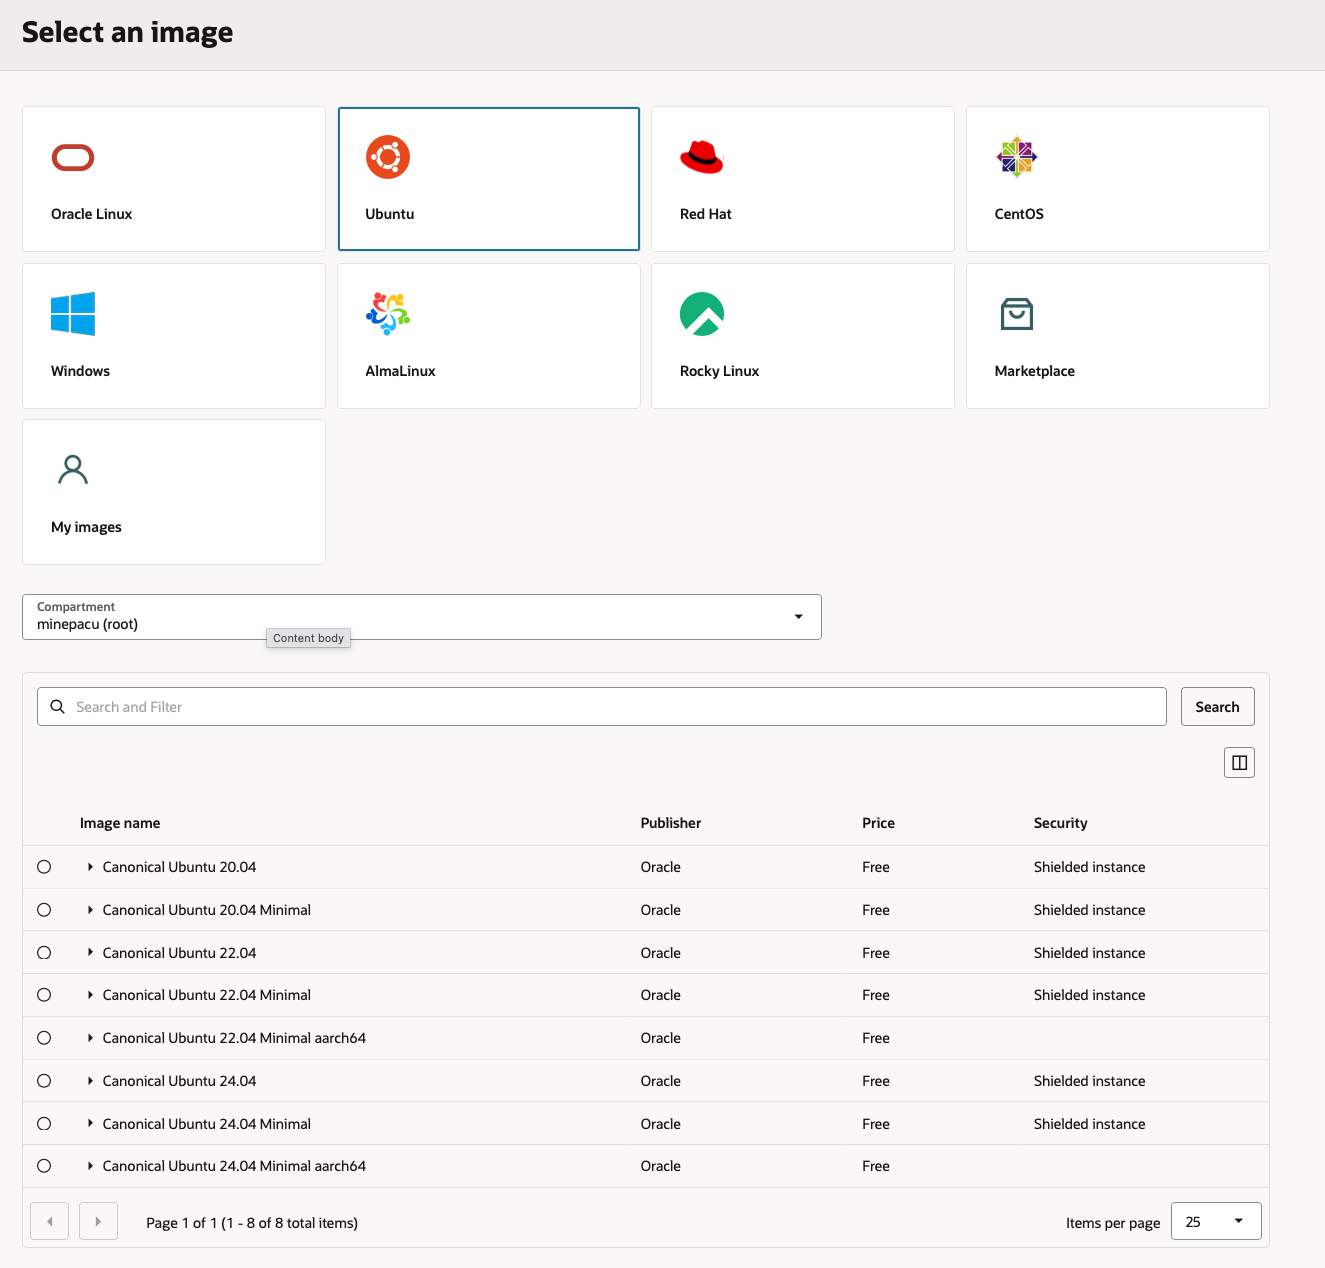Open the Items per page dropdown
1325x1268 pixels.
coord(1215,1222)
